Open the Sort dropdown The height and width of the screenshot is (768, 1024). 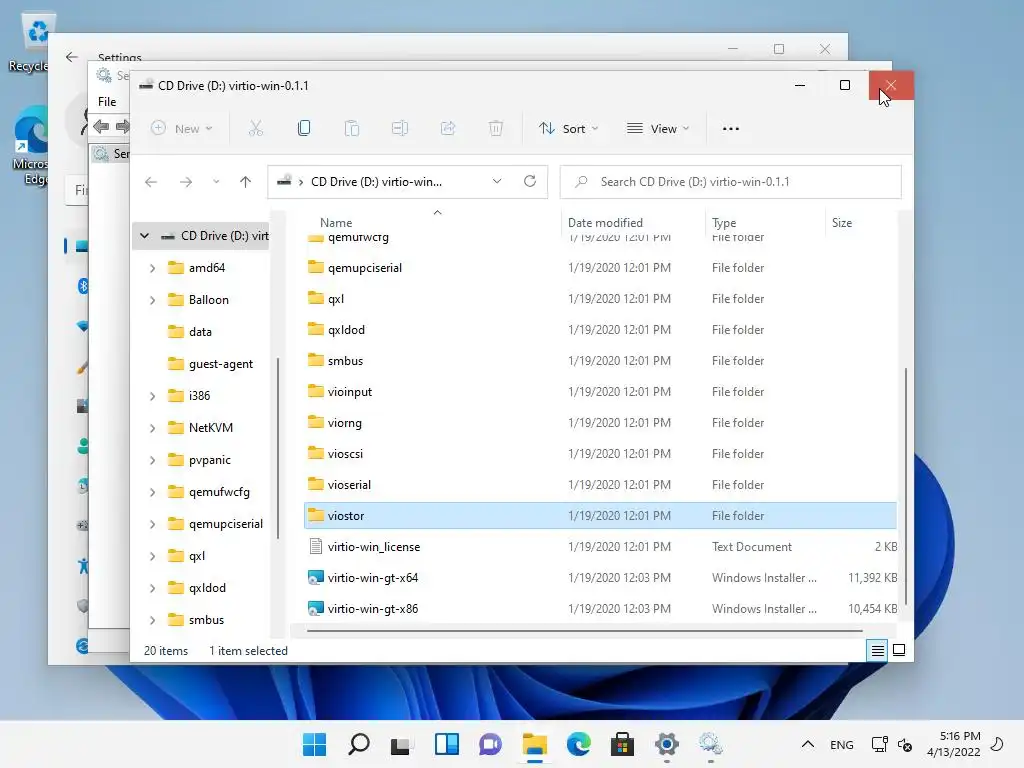click(568, 129)
